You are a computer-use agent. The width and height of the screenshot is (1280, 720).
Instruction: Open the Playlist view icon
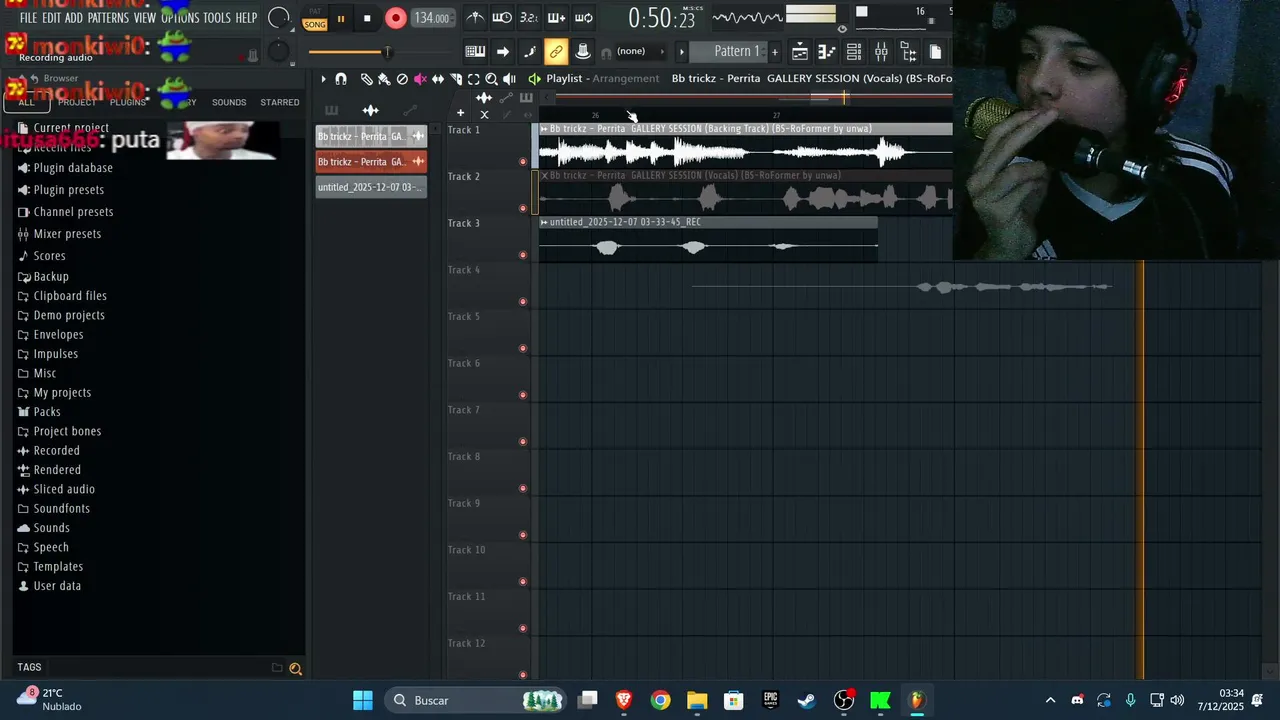pos(800,52)
